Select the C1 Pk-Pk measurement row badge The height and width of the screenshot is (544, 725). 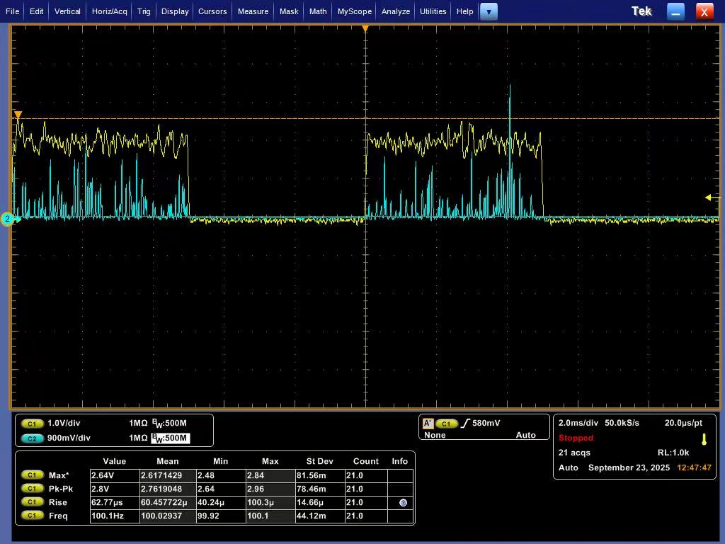click(32, 489)
